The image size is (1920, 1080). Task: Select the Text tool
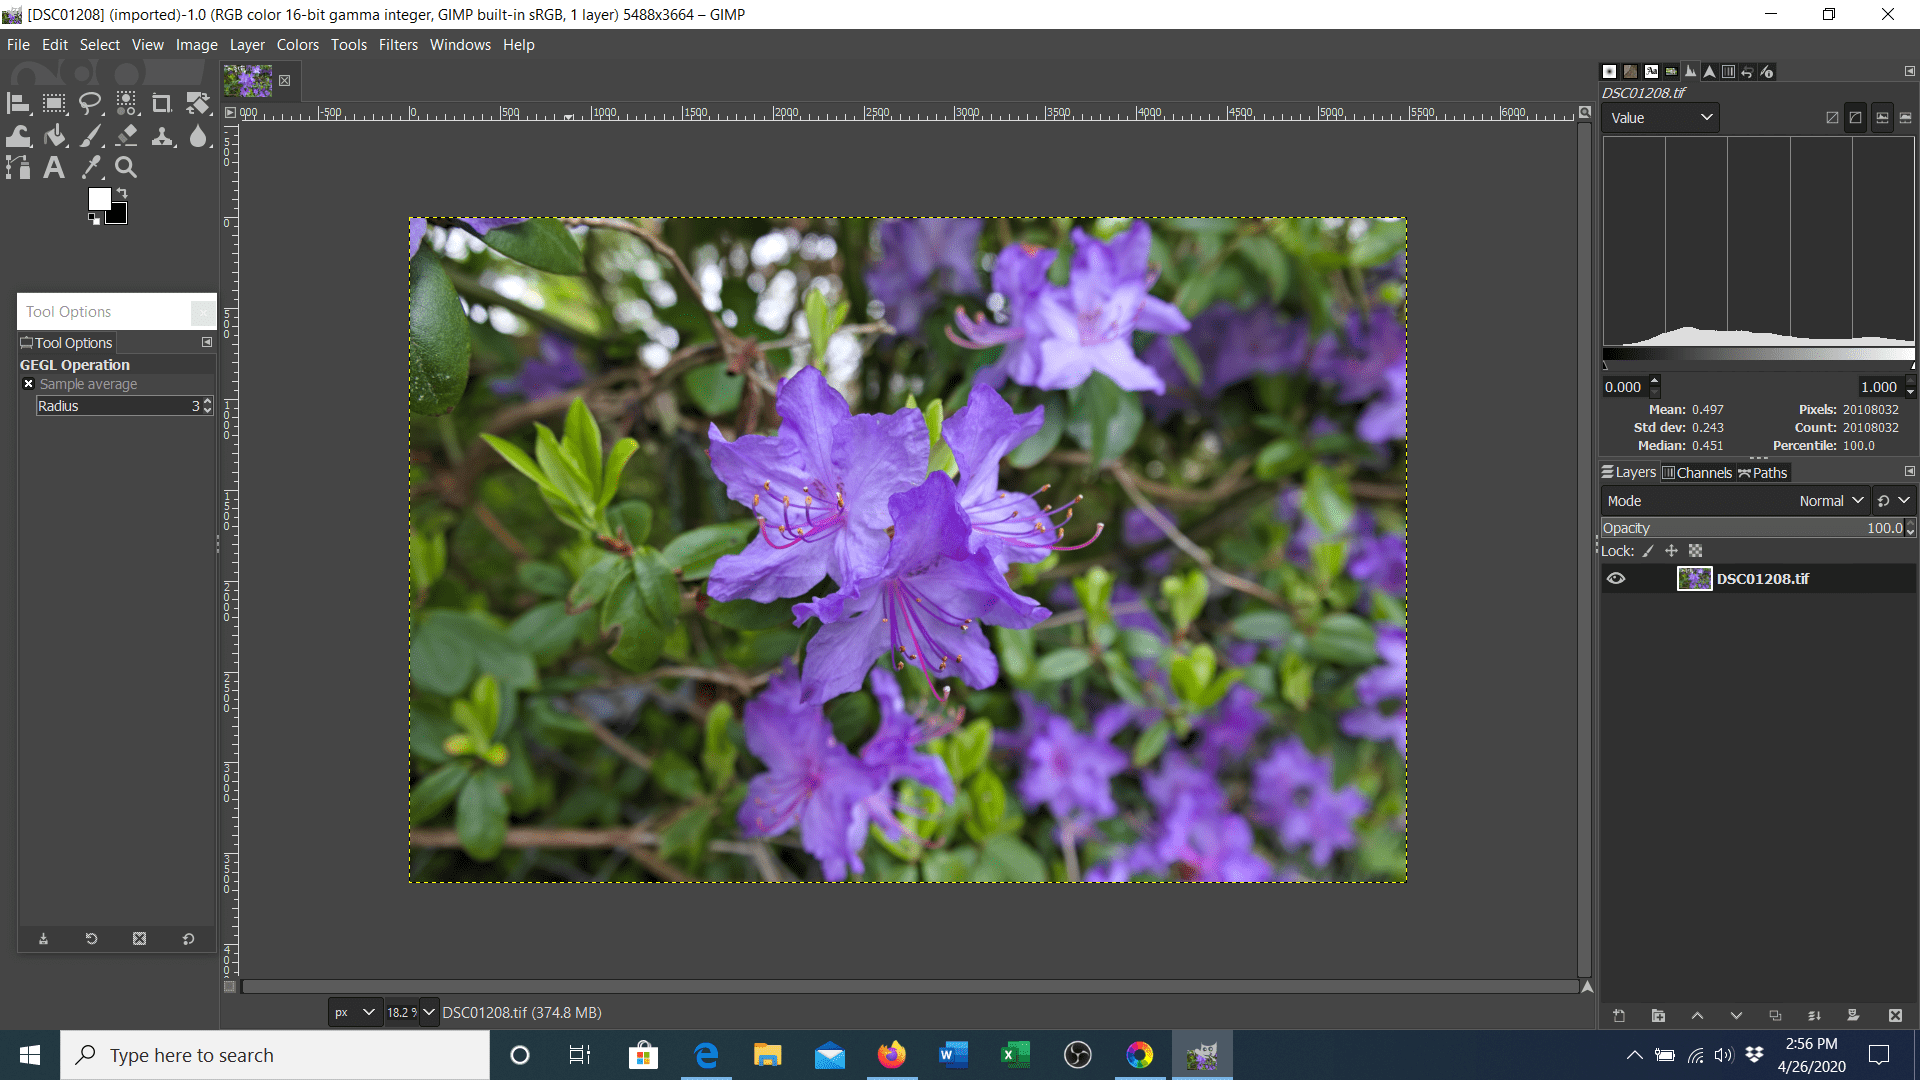(54, 168)
